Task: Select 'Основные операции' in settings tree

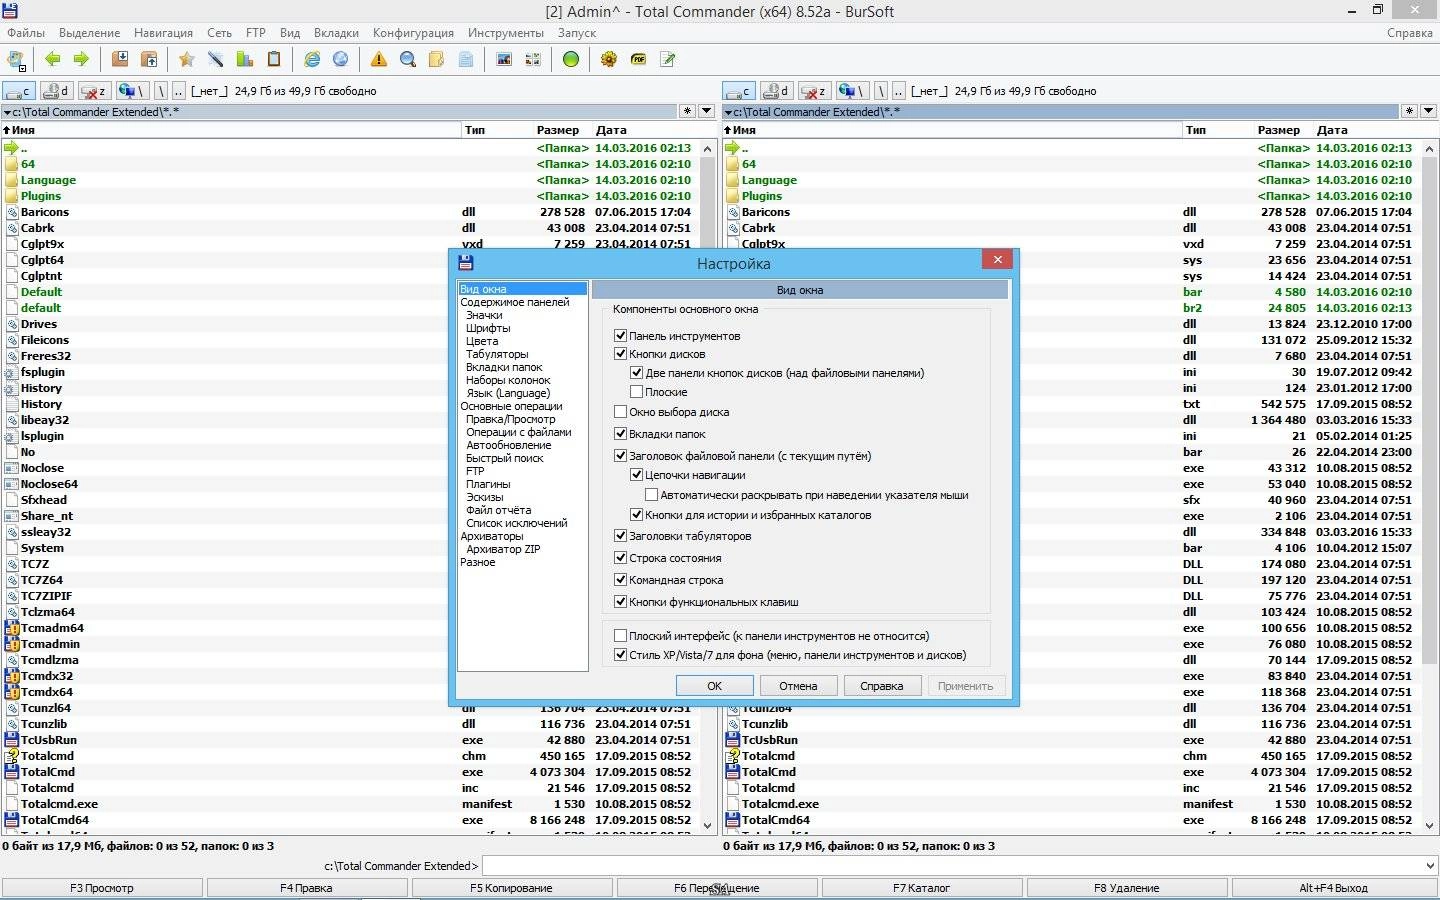Action: point(511,406)
